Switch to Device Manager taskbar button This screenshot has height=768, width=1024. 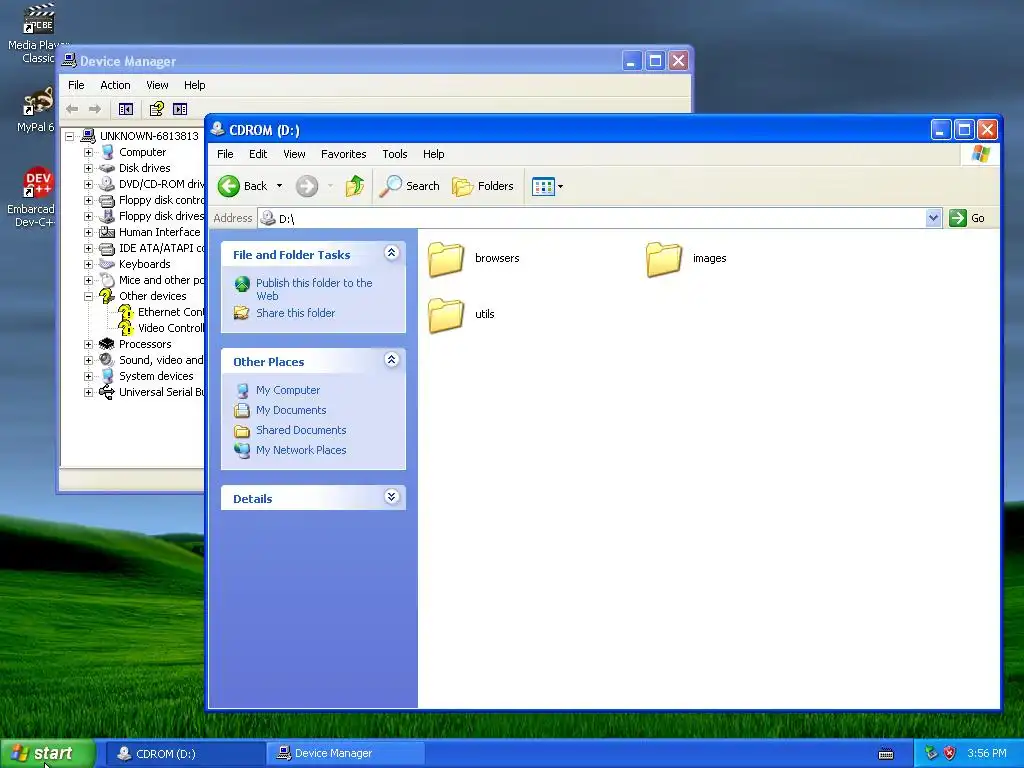tap(345, 754)
